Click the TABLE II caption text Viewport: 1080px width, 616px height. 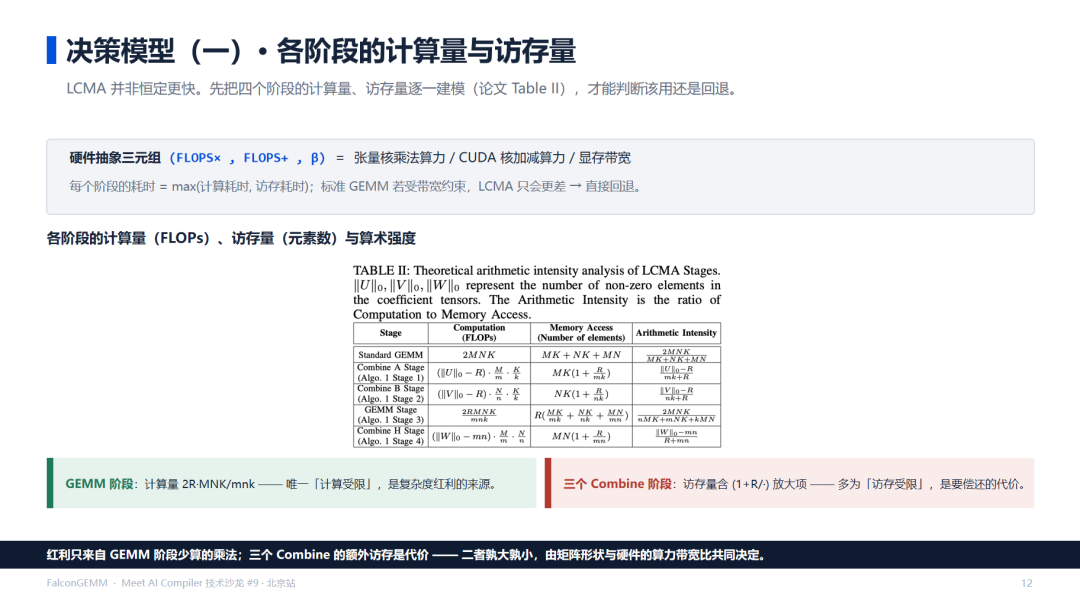coord(537,292)
